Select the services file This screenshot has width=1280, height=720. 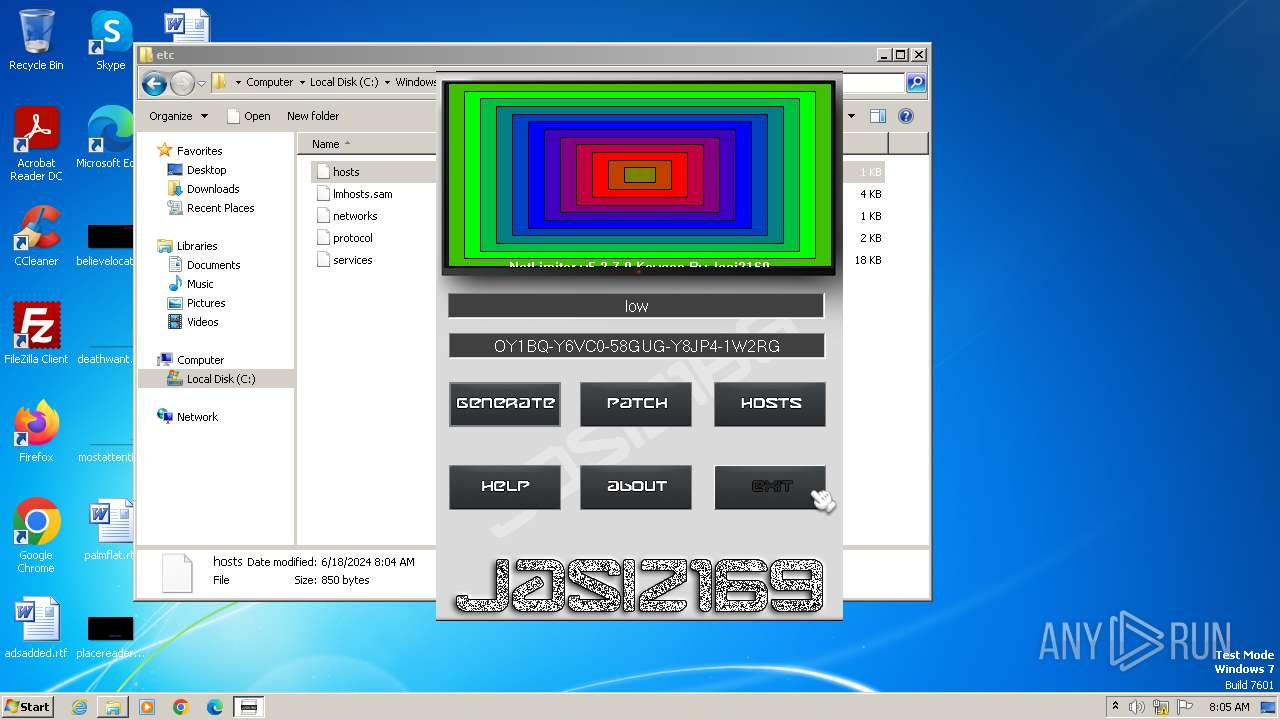353,260
